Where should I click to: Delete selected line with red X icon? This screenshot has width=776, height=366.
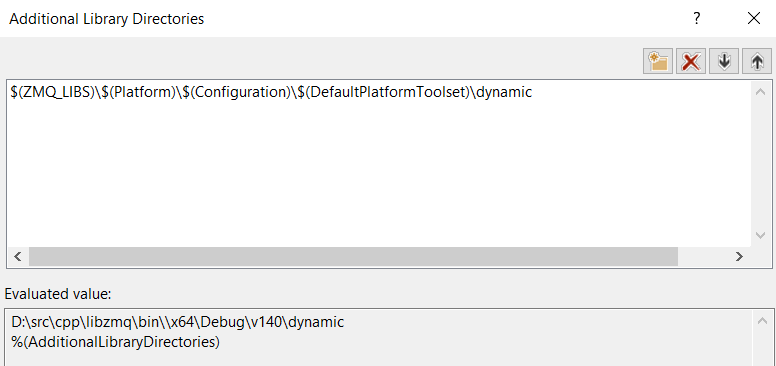(691, 61)
